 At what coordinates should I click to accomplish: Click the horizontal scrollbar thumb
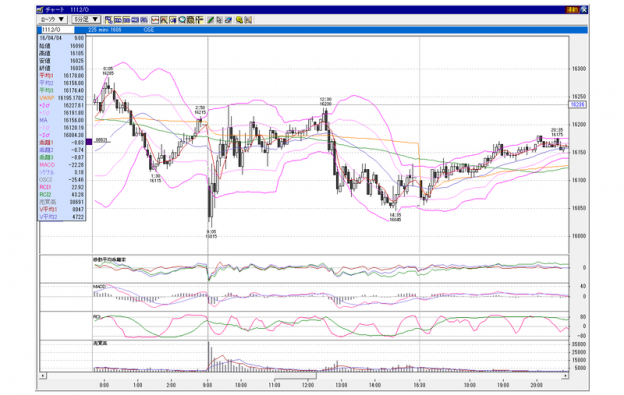point(295,376)
